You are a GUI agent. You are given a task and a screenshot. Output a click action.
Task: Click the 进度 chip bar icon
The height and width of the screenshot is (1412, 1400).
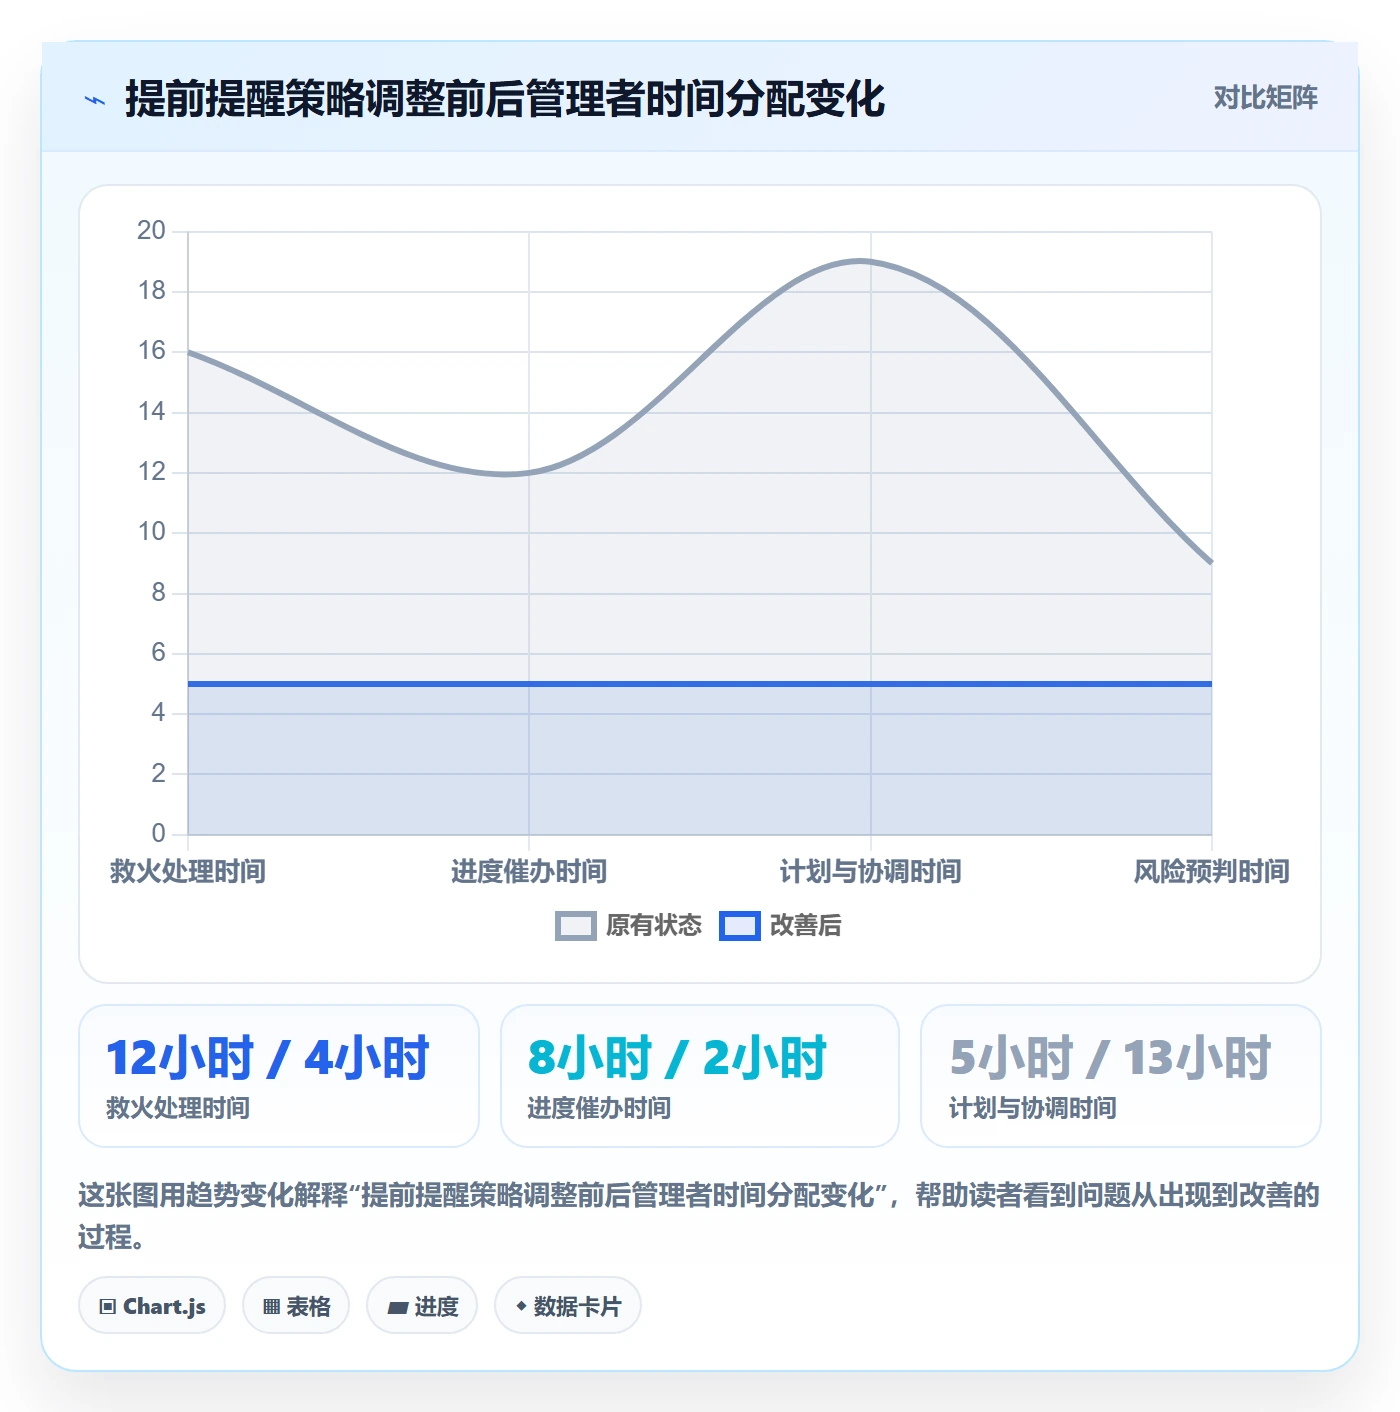[x=397, y=1307]
